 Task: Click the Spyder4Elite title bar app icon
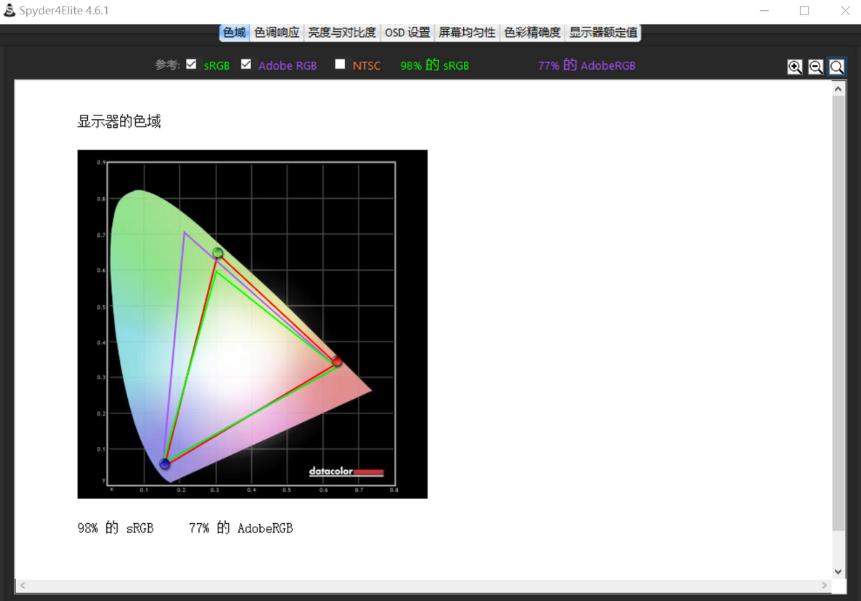pos(9,10)
